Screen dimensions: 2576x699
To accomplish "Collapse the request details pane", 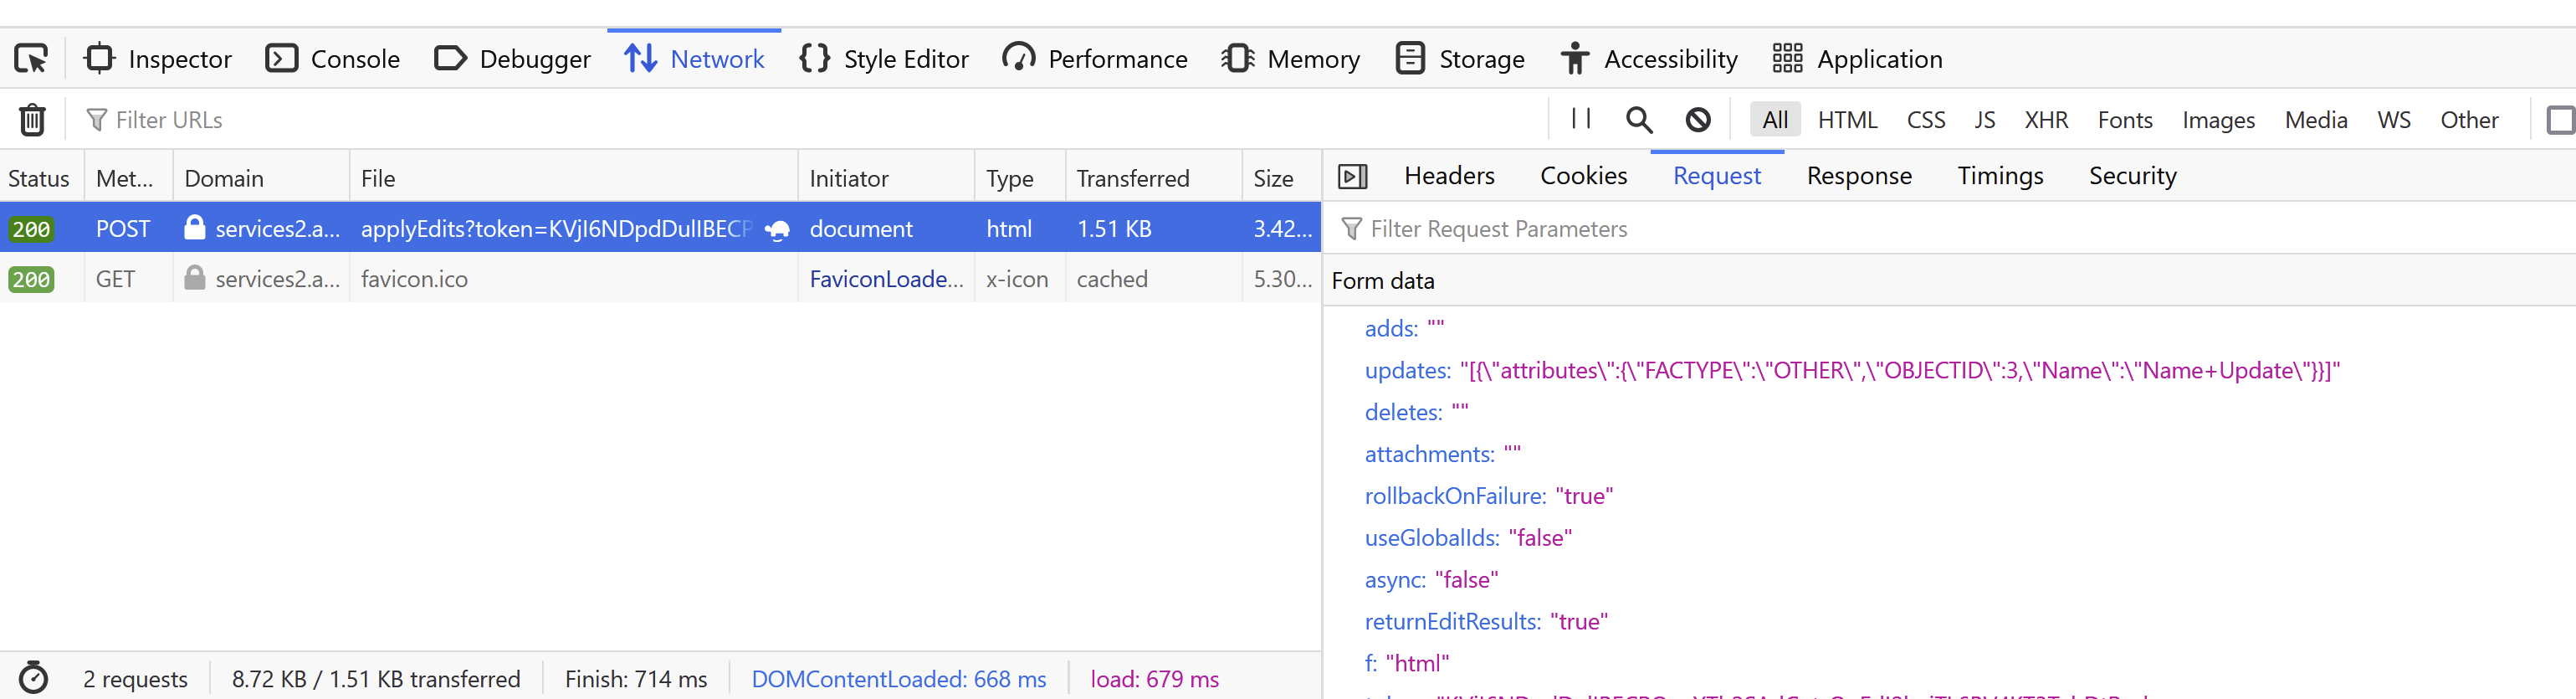I will (x=1352, y=177).
